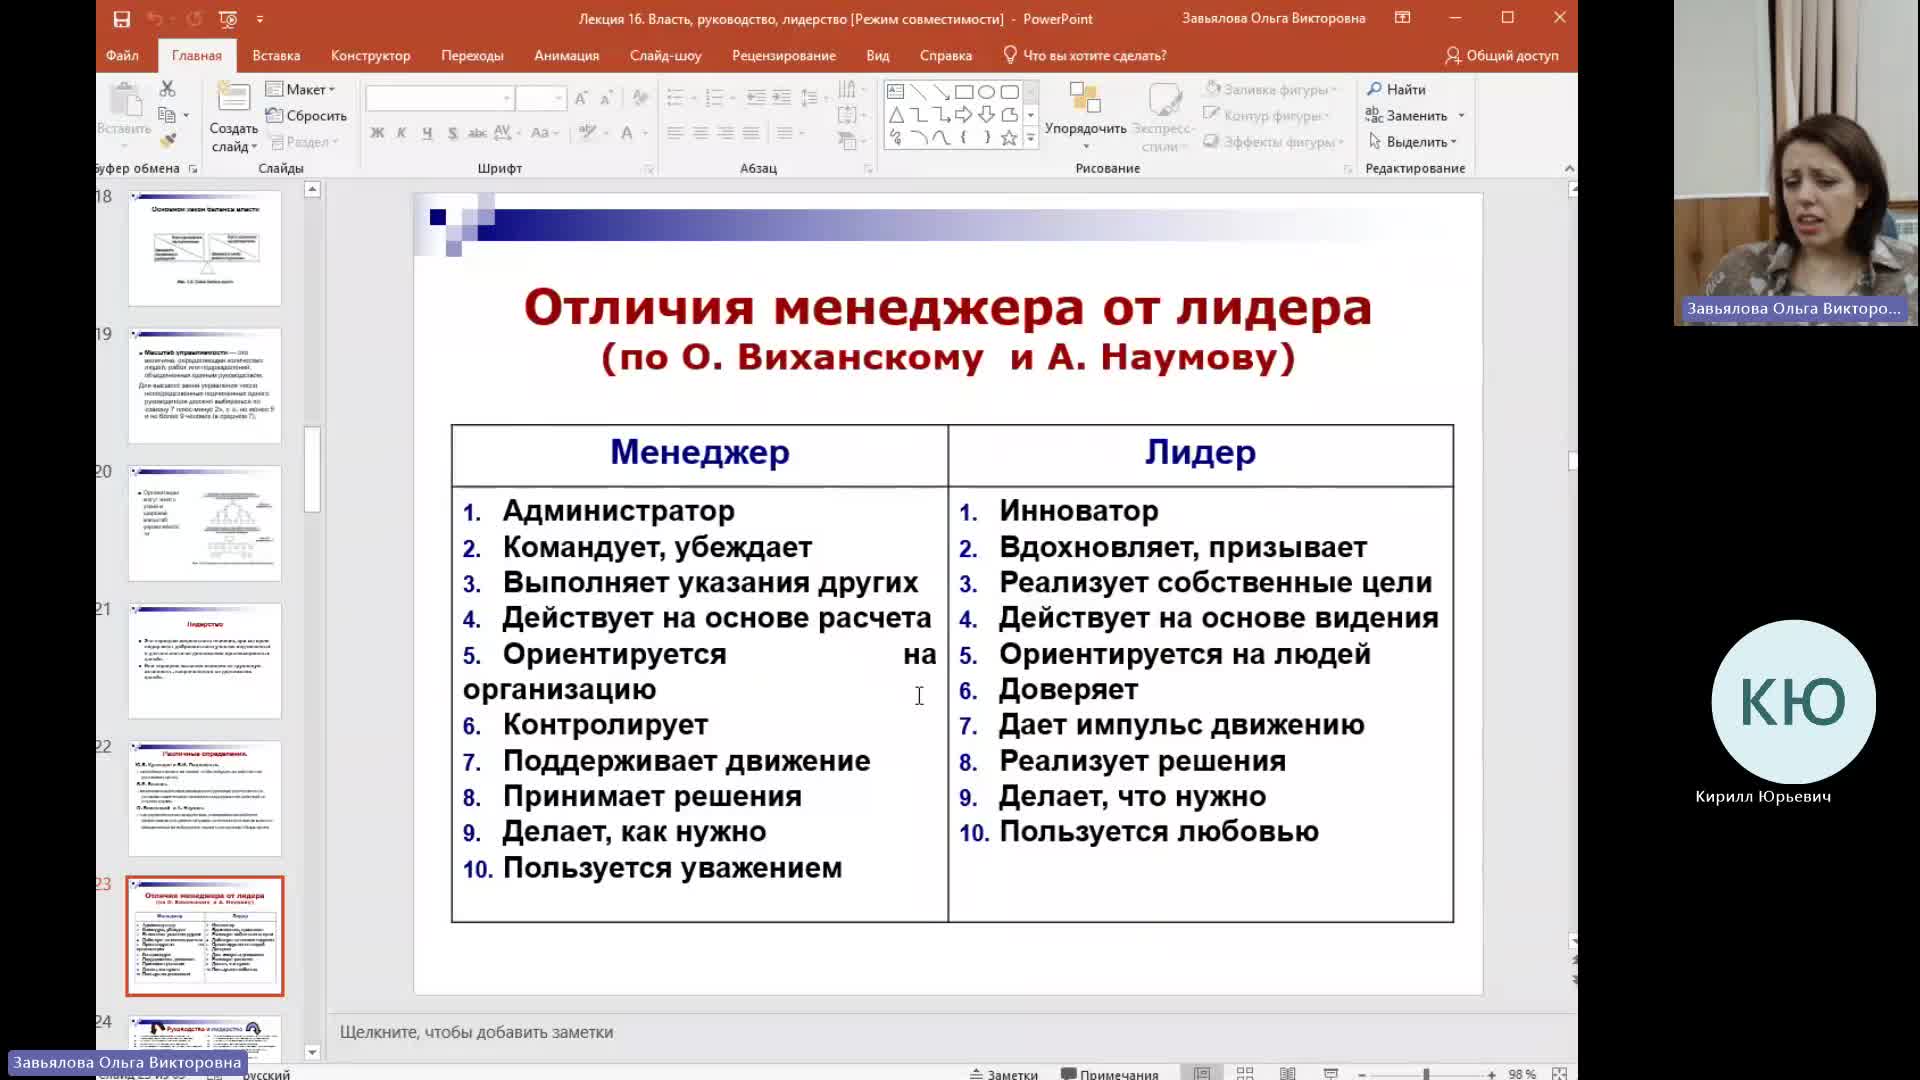Viewport: 1920px width, 1080px height.
Task: Toggle text shadow (S) formatting
Action: click(x=452, y=132)
